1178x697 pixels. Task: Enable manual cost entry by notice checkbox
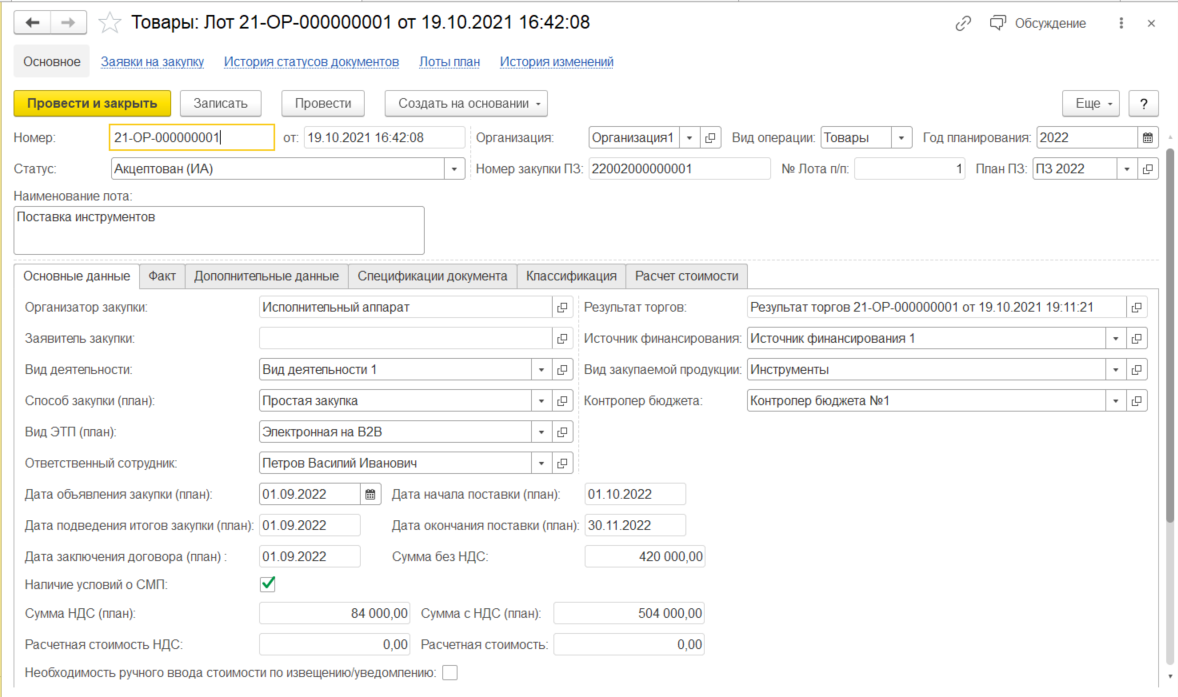coord(450,673)
